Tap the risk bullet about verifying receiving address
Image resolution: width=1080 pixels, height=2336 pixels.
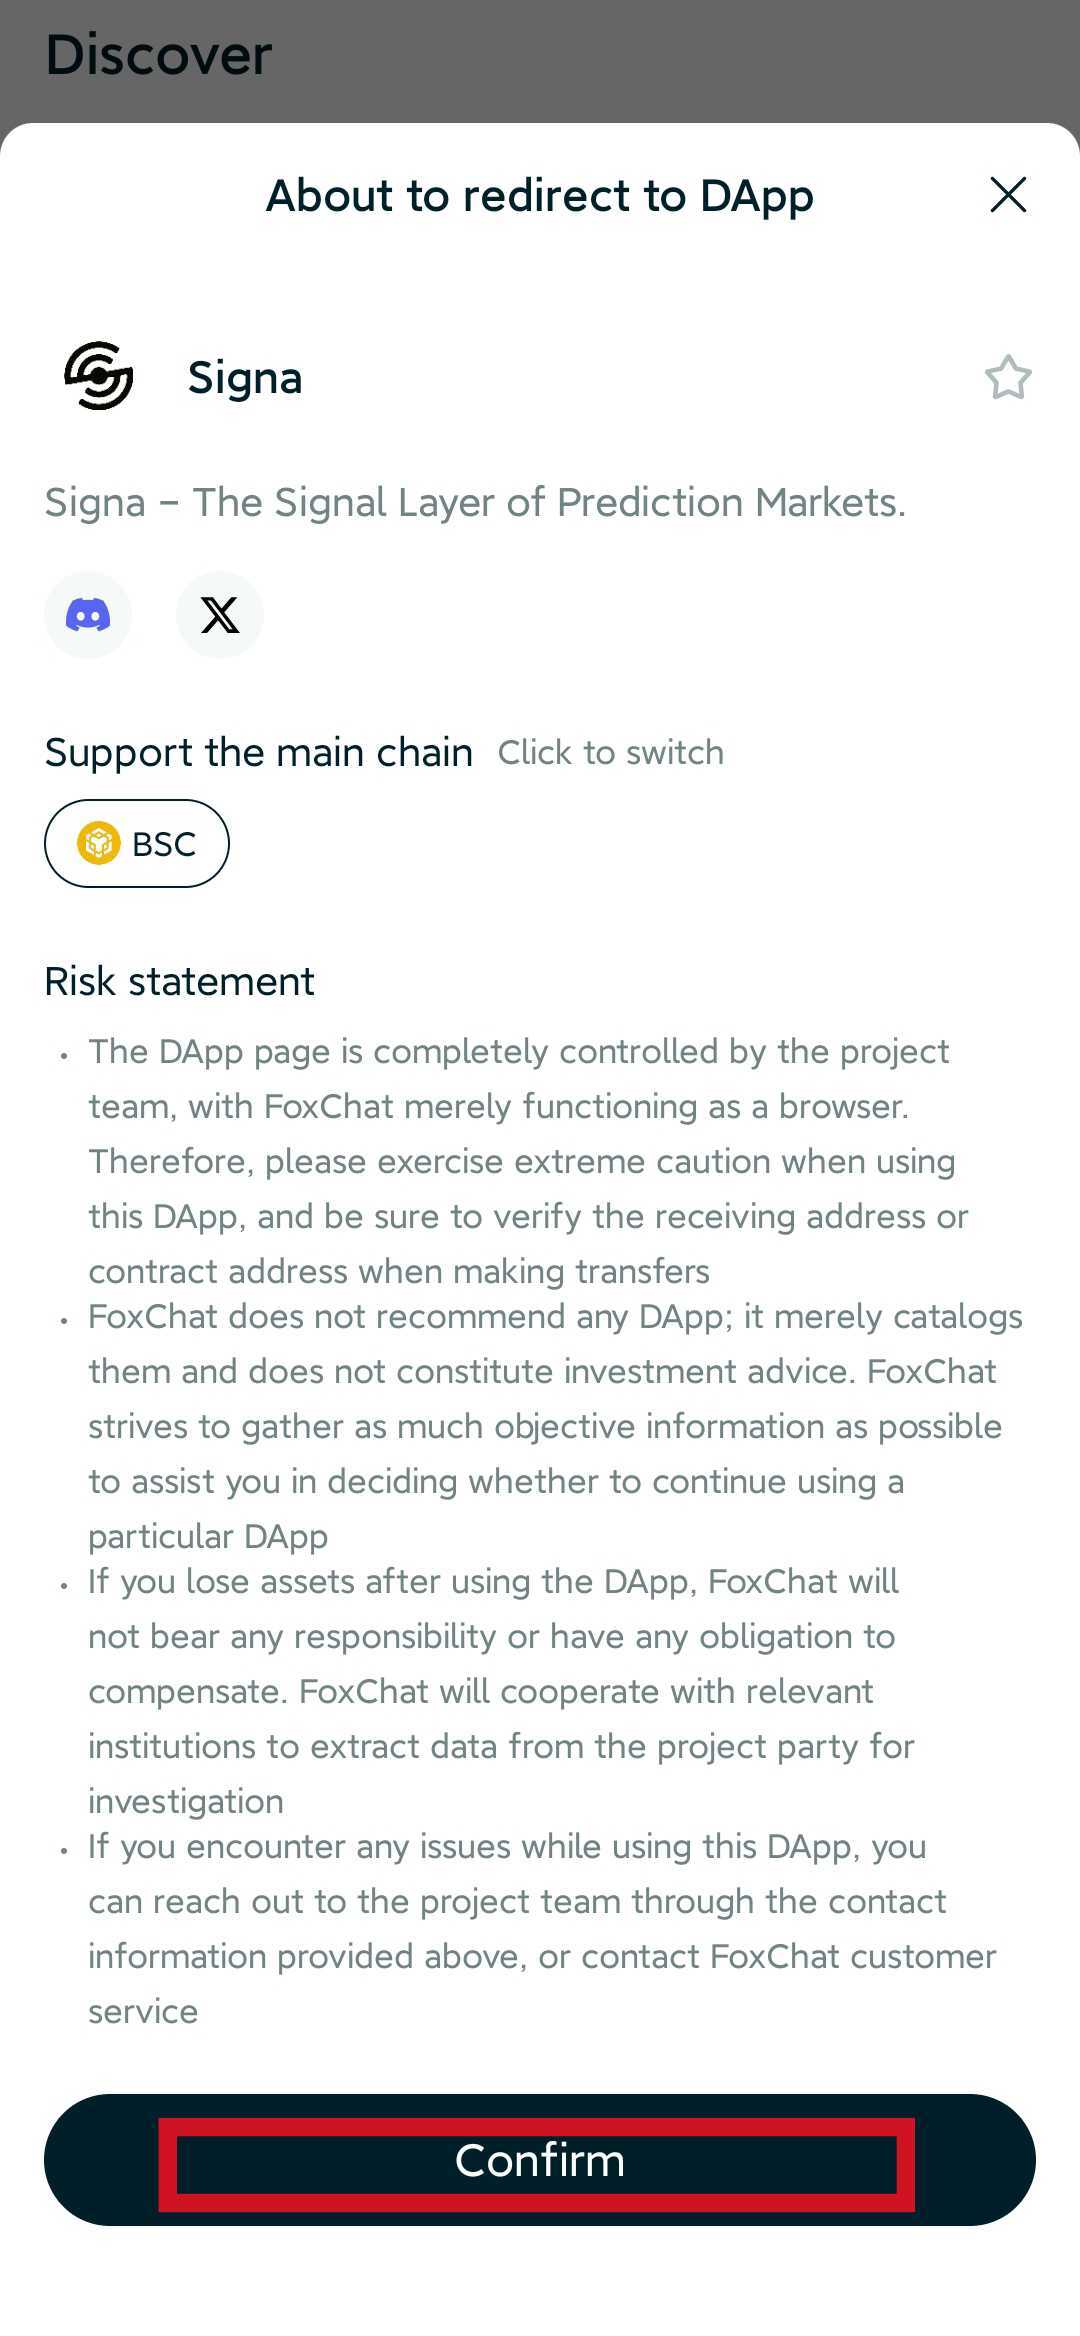520,1161
